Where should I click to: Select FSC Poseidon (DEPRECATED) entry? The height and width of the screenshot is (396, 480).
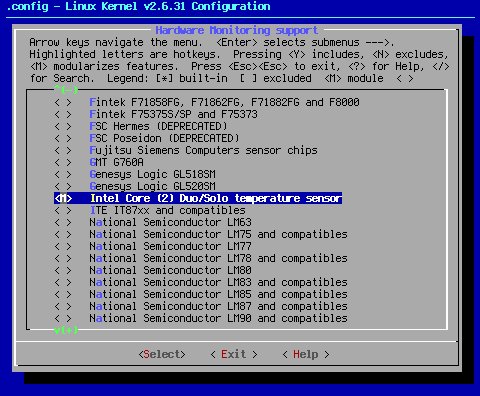(164, 138)
